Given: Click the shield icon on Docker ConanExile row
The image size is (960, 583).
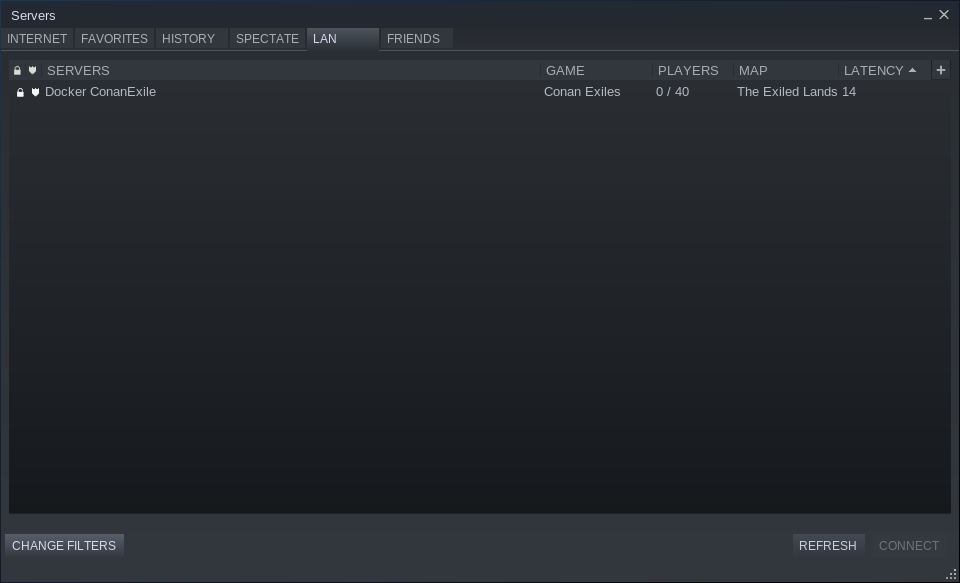Looking at the screenshot, I should pyautogui.click(x=36, y=92).
